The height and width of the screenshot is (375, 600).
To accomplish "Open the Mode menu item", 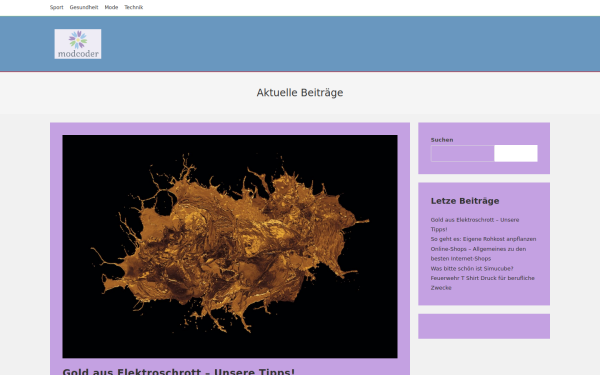I will pyautogui.click(x=111, y=7).
